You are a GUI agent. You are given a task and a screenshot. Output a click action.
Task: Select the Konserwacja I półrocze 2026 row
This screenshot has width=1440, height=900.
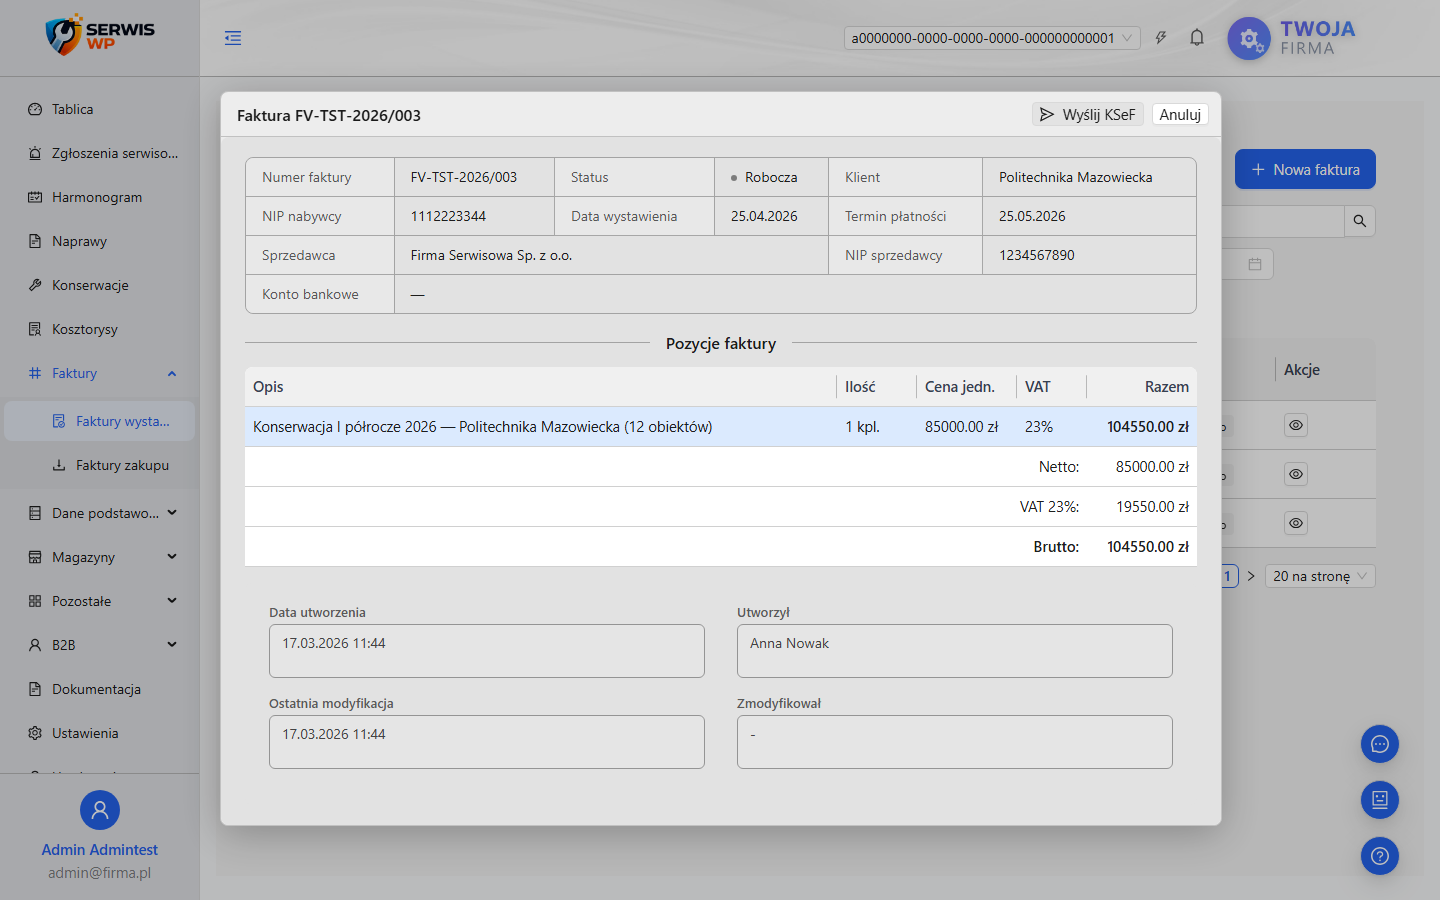coord(721,427)
